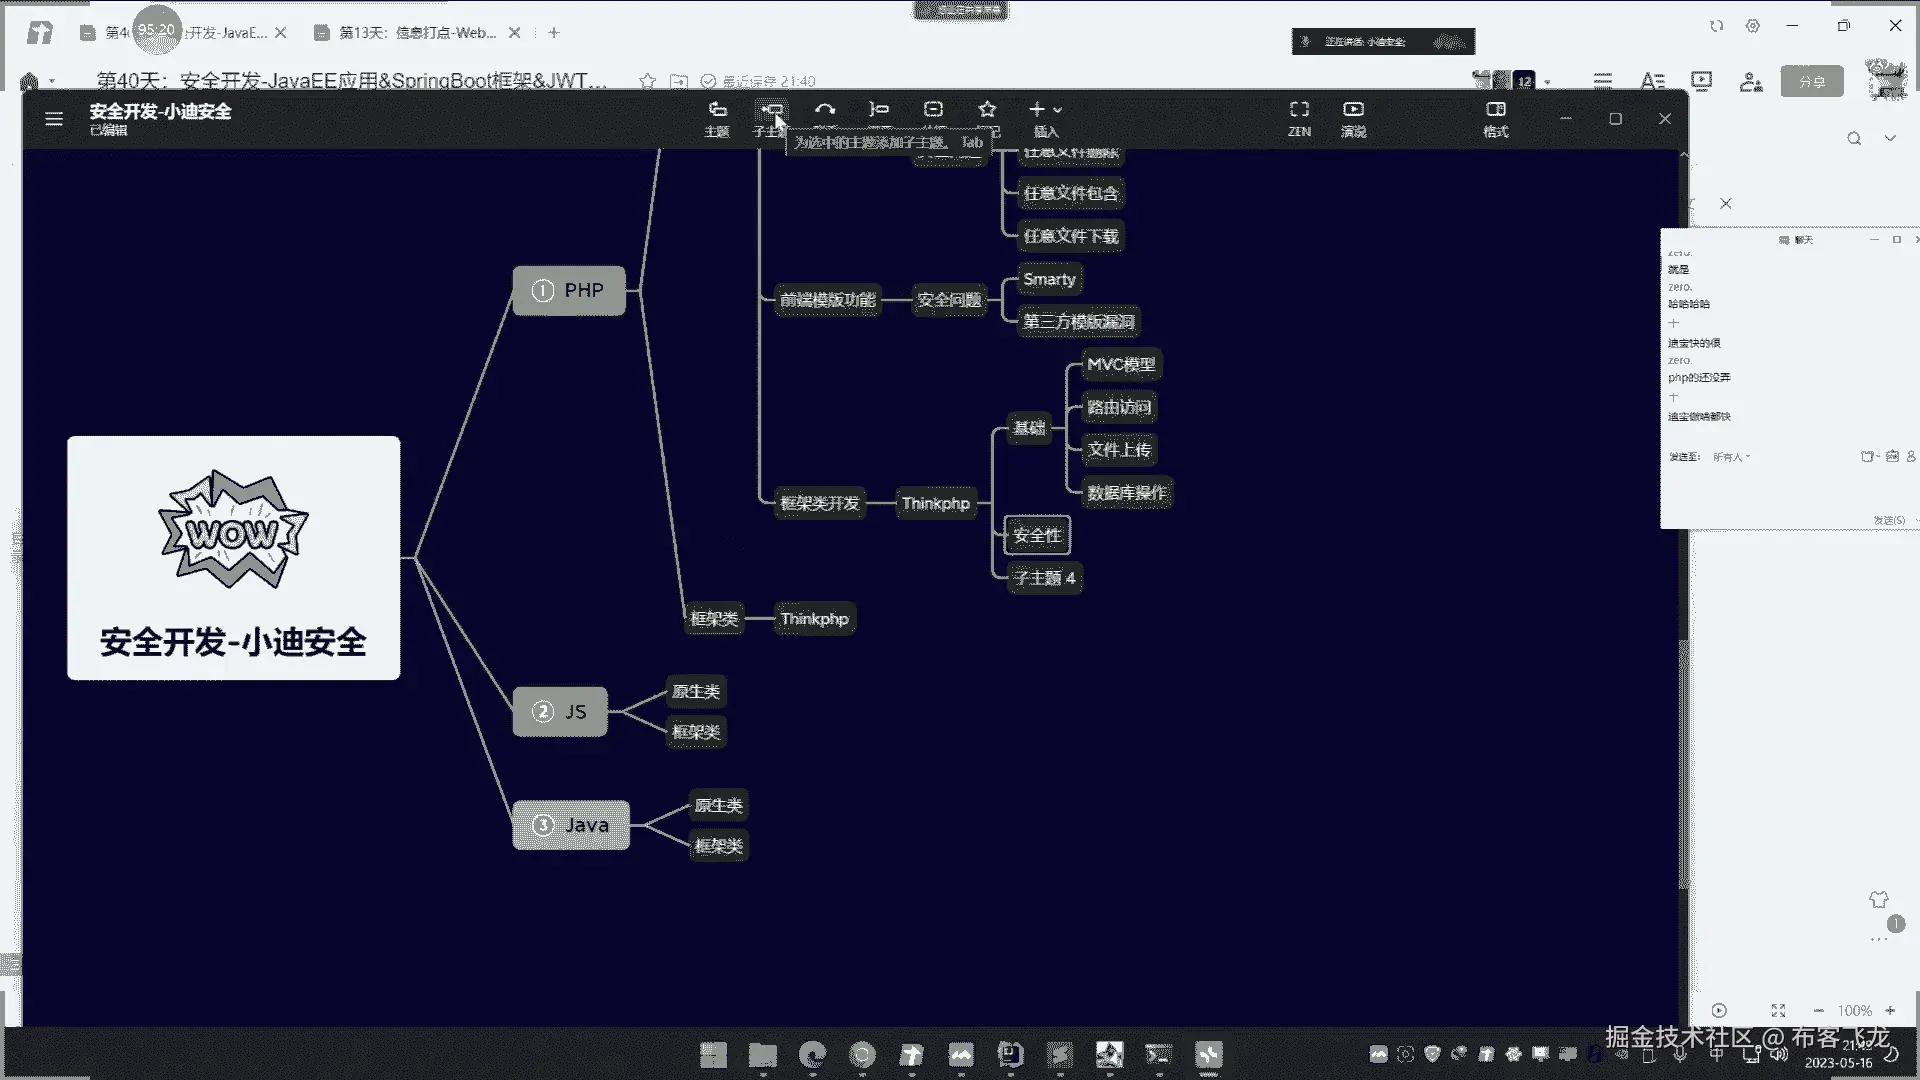The height and width of the screenshot is (1080, 1920).
Task: Click the 子主题 add subtopic icon
Action: [x=771, y=110]
